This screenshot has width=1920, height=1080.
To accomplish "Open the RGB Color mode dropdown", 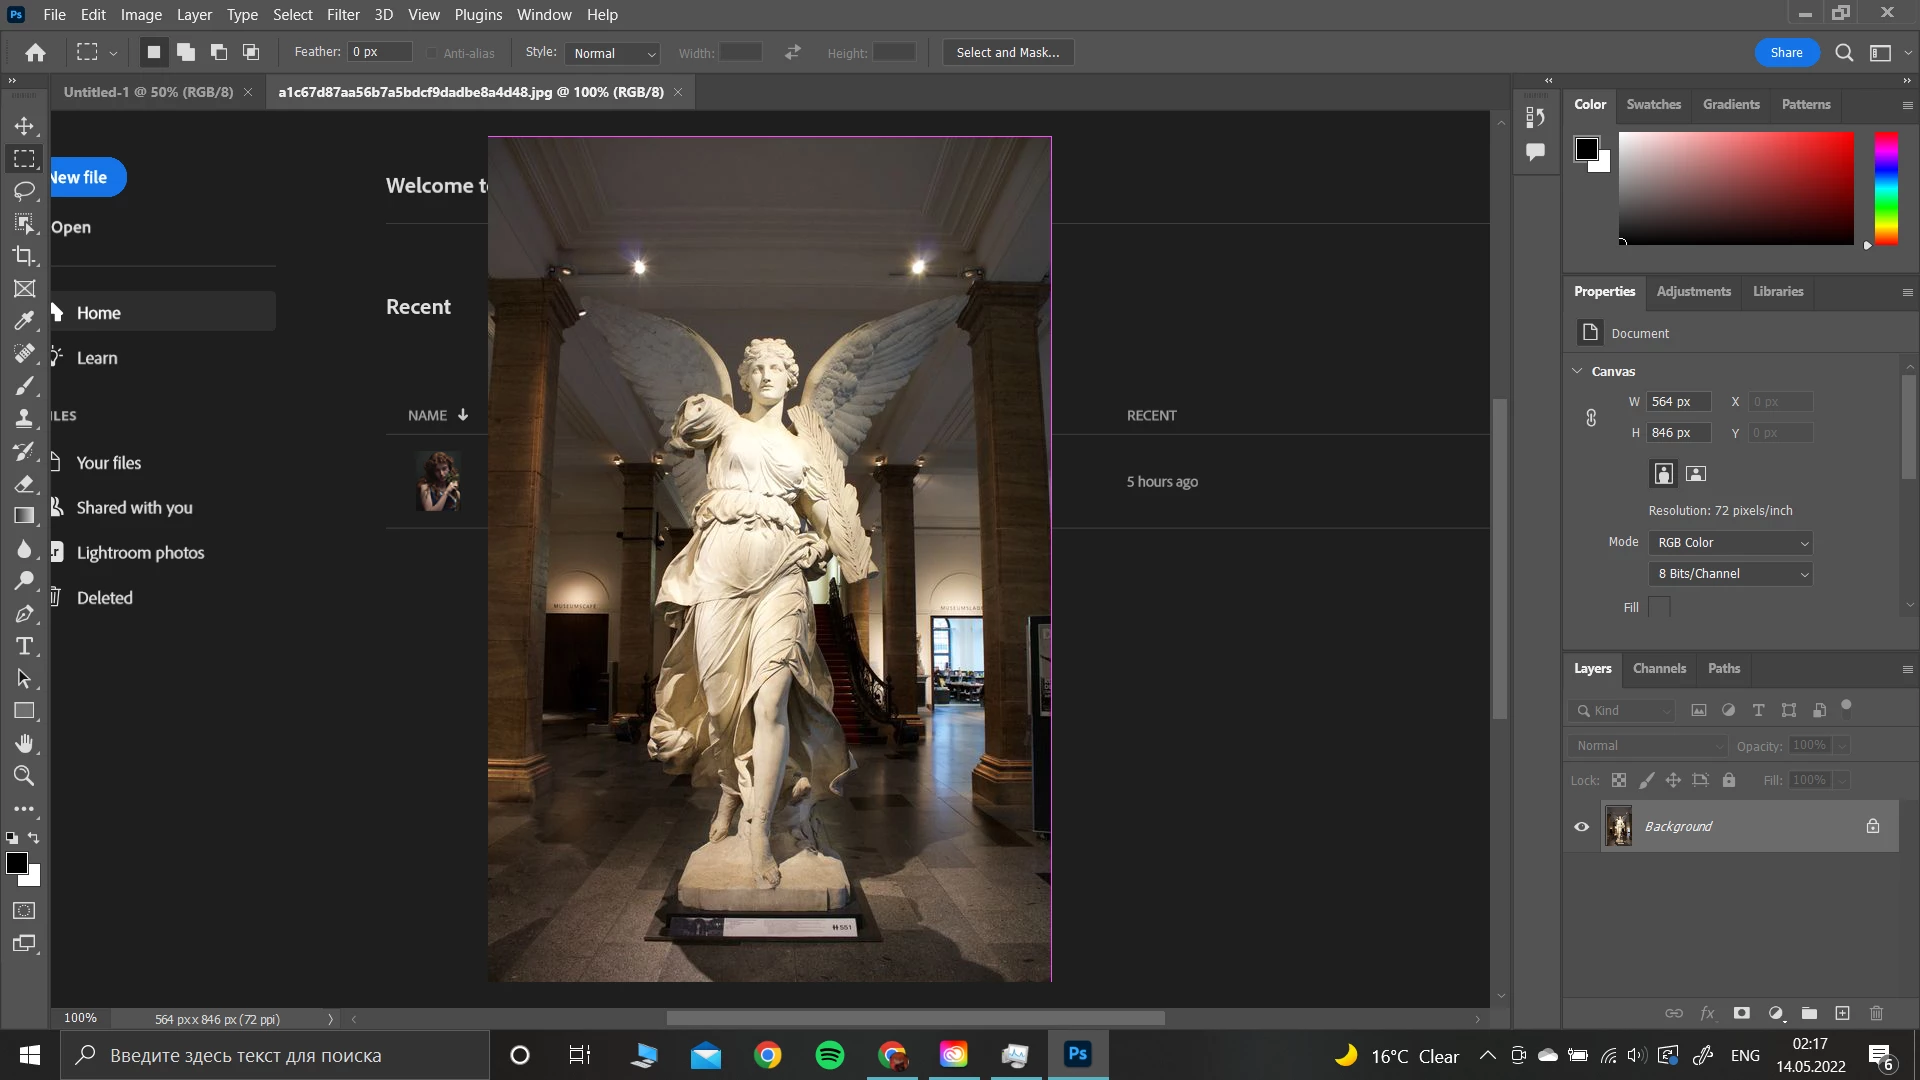I will [x=1731, y=543].
